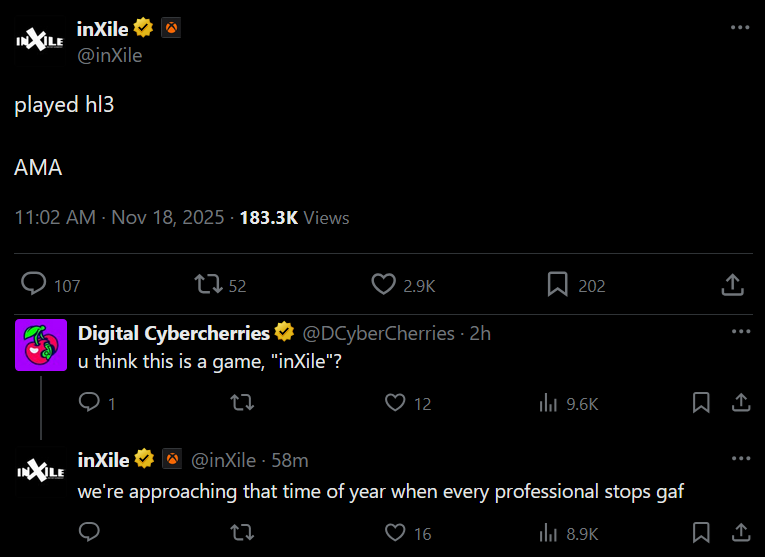Open the @inXile handle under main author

click(109, 55)
